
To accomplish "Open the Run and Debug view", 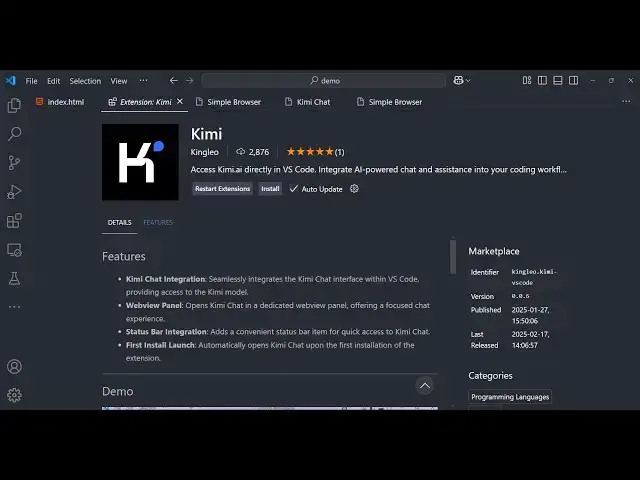I will (x=14, y=192).
